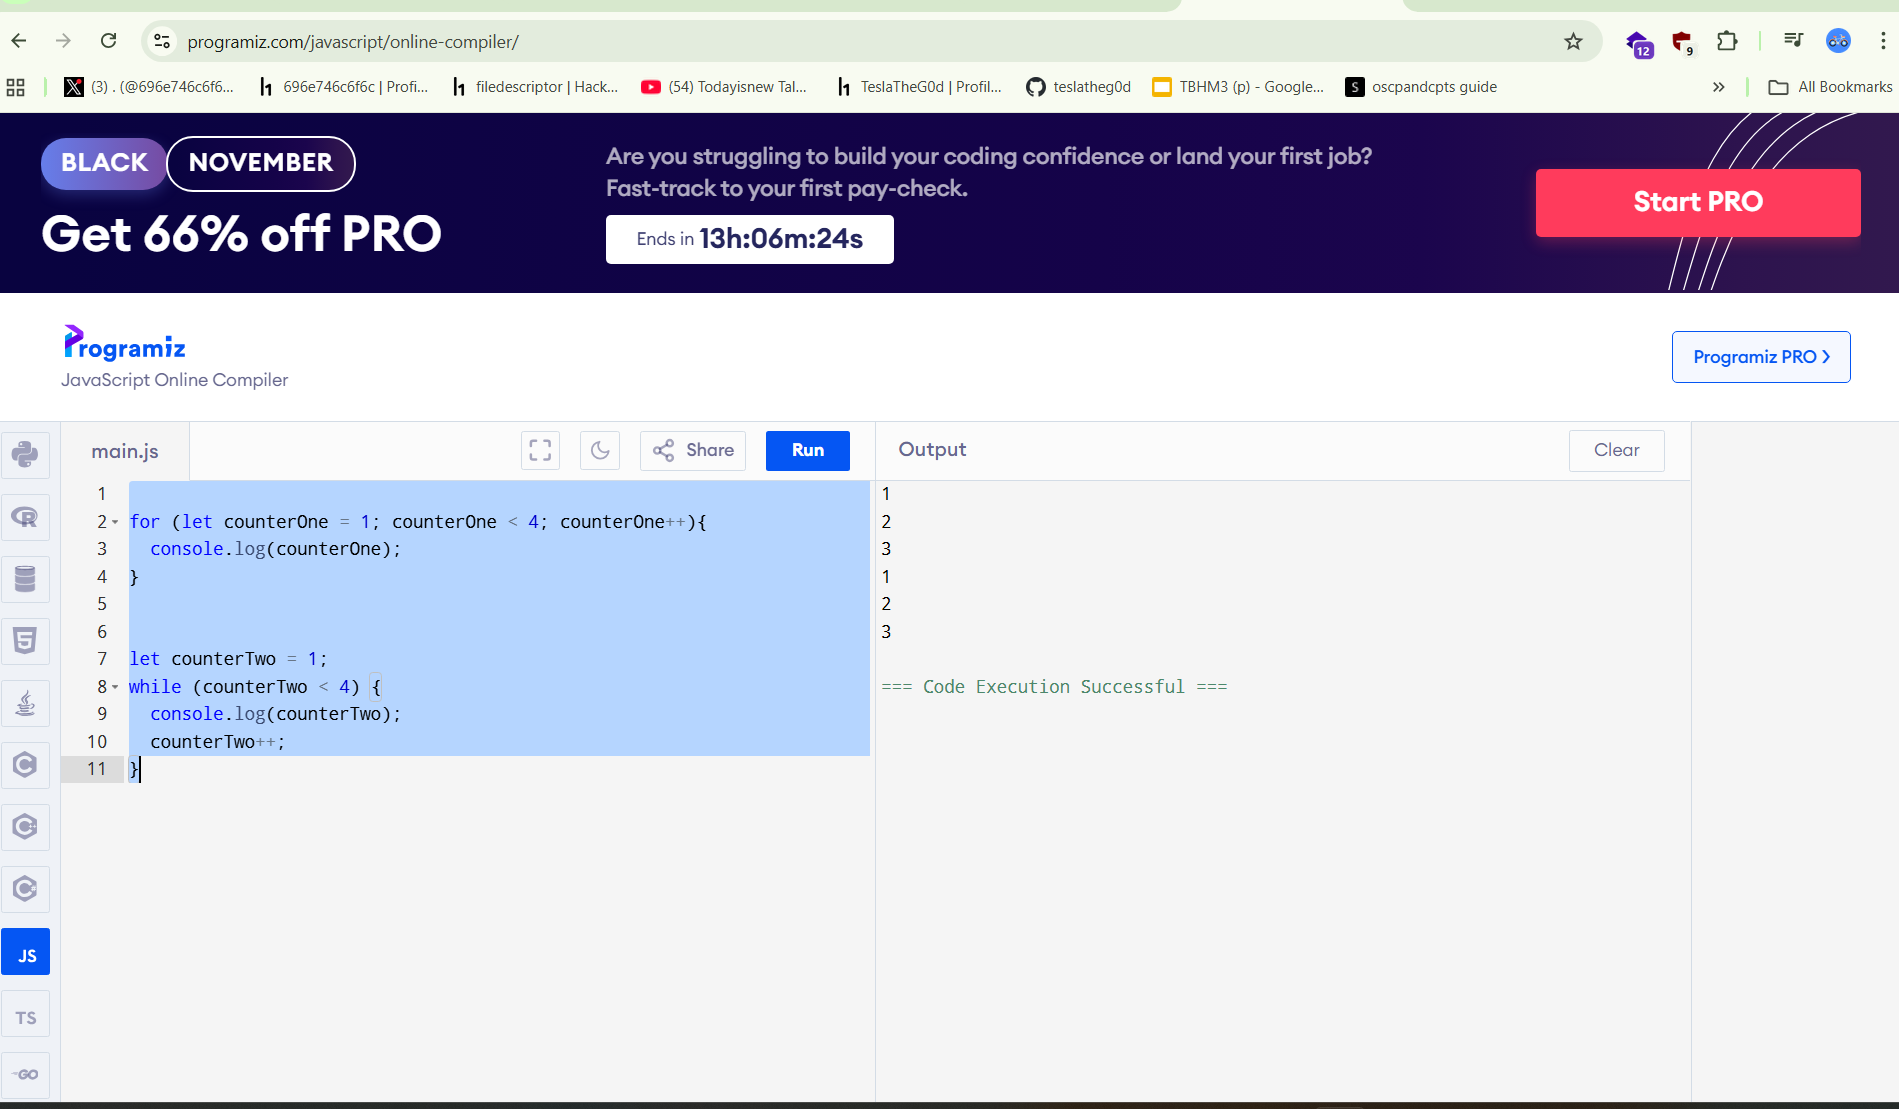Image resolution: width=1899 pixels, height=1109 pixels.
Task: Click the fullscreen editor icon
Action: tap(540, 450)
